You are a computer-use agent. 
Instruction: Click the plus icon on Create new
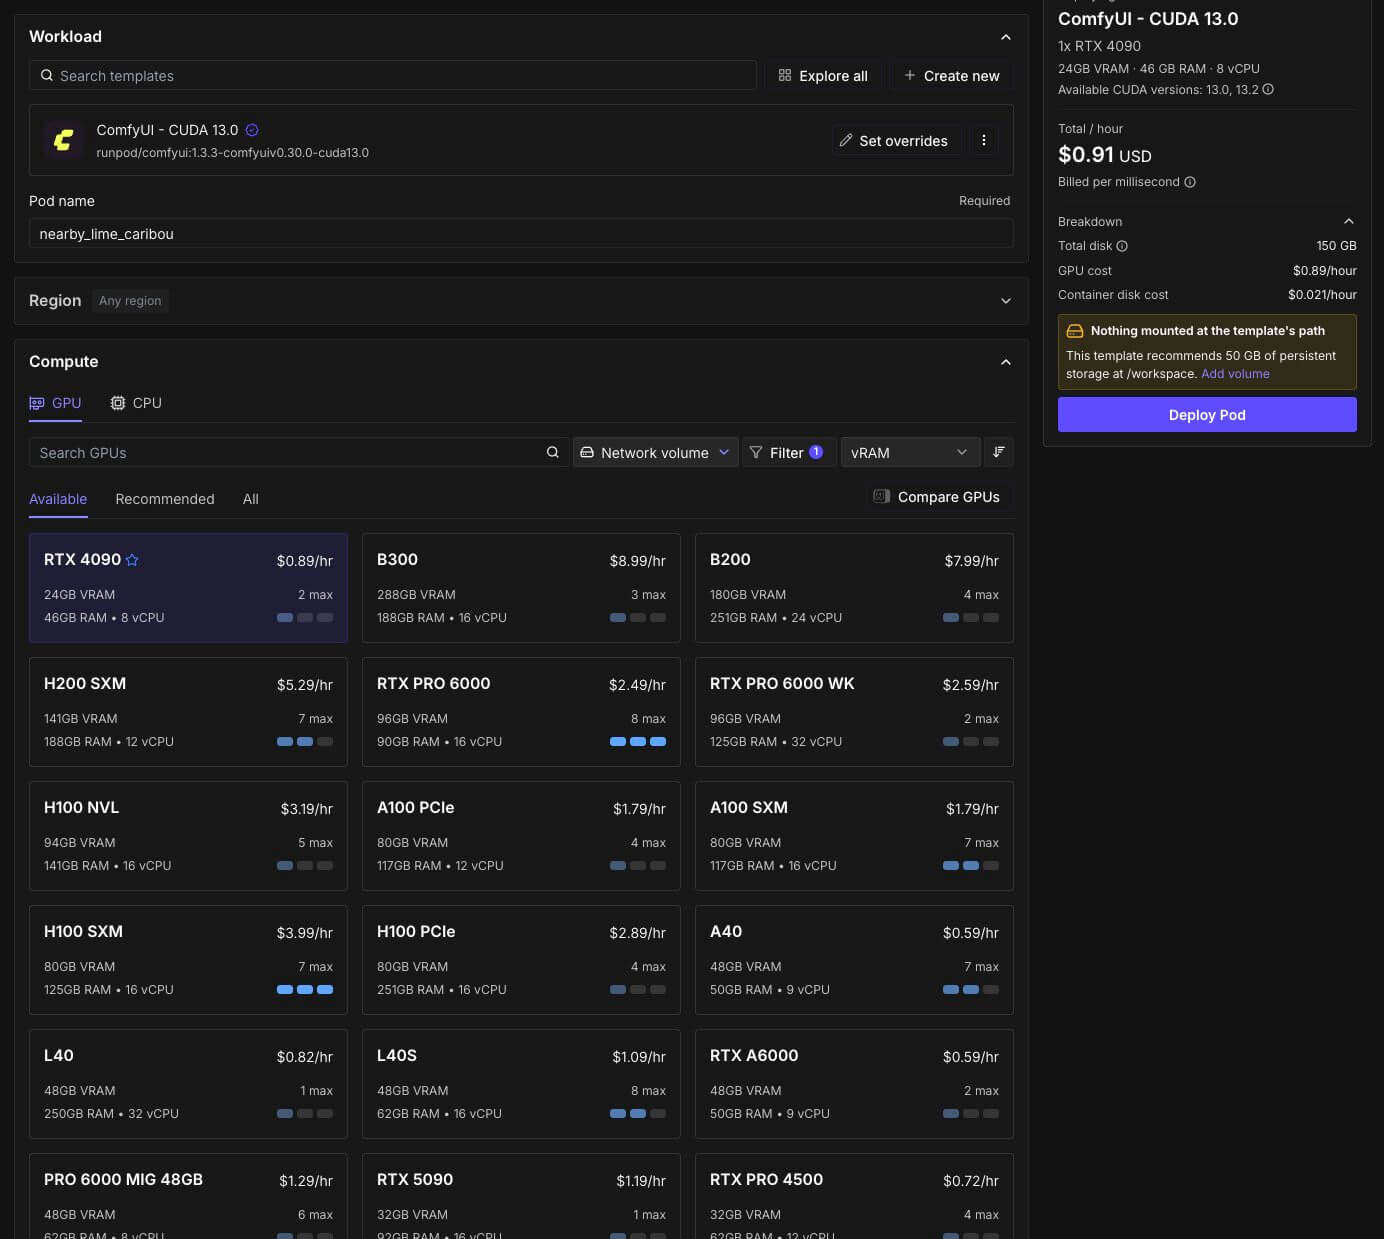pyautogui.click(x=910, y=75)
